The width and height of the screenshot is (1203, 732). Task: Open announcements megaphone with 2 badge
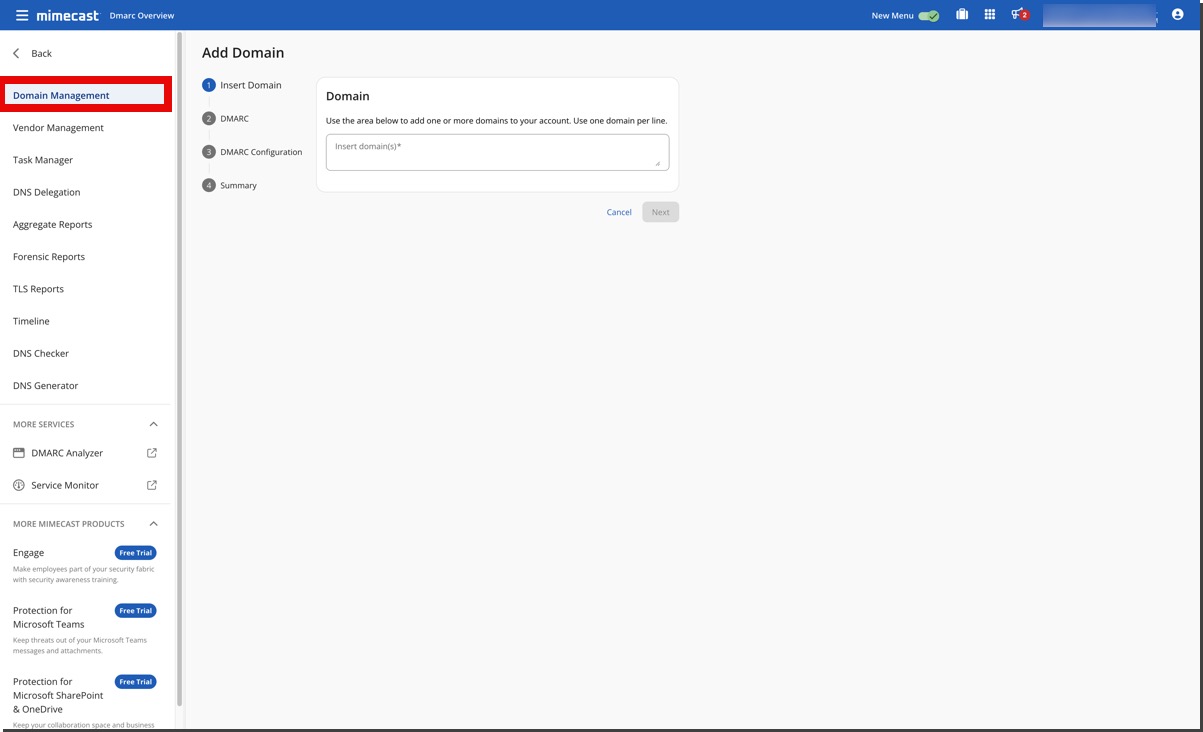coord(1019,15)
